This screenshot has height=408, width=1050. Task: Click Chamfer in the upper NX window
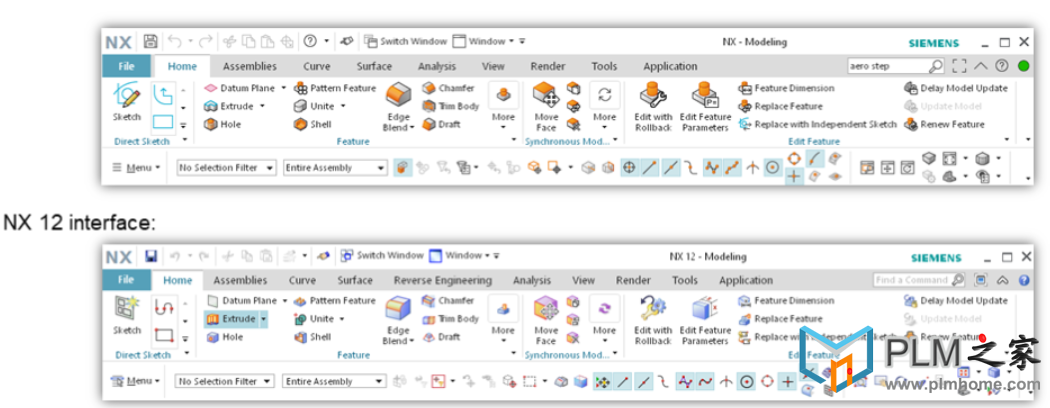(x=449, y=88)
